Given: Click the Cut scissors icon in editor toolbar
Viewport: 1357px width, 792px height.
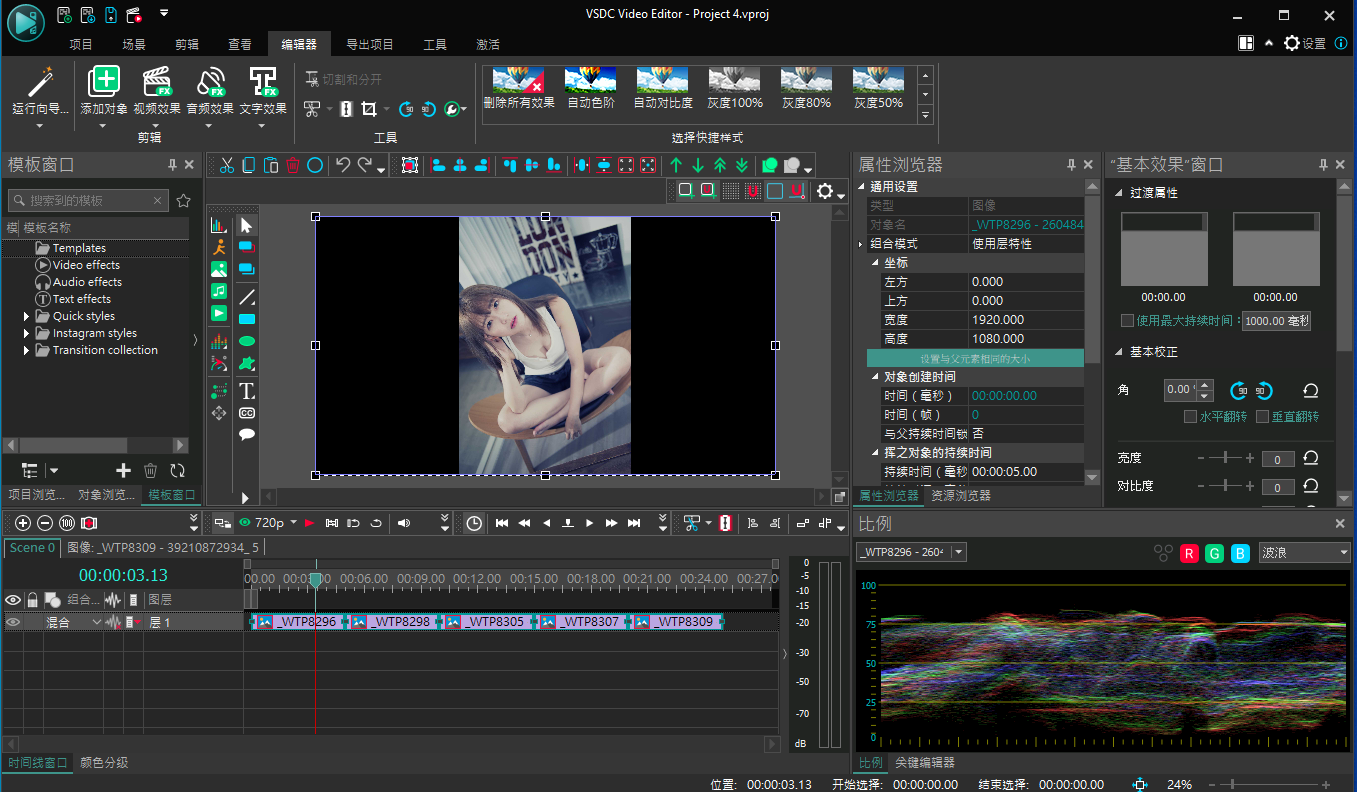Looking at the screenshot, I should (x=227, y=165).
